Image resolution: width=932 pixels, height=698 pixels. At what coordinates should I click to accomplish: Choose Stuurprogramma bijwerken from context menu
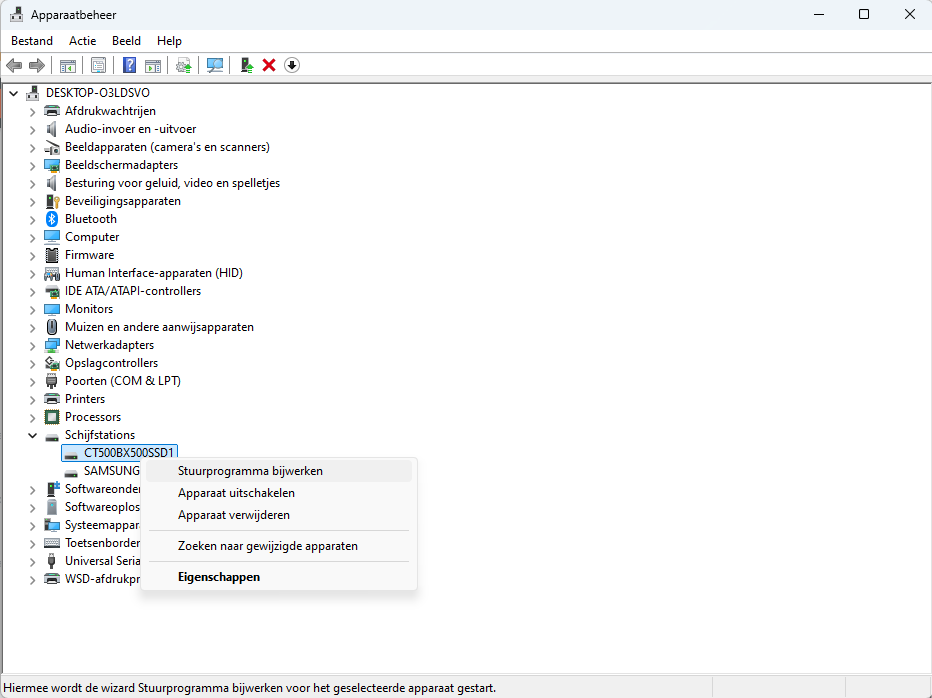pyautogui.click(x=279, y=471)
